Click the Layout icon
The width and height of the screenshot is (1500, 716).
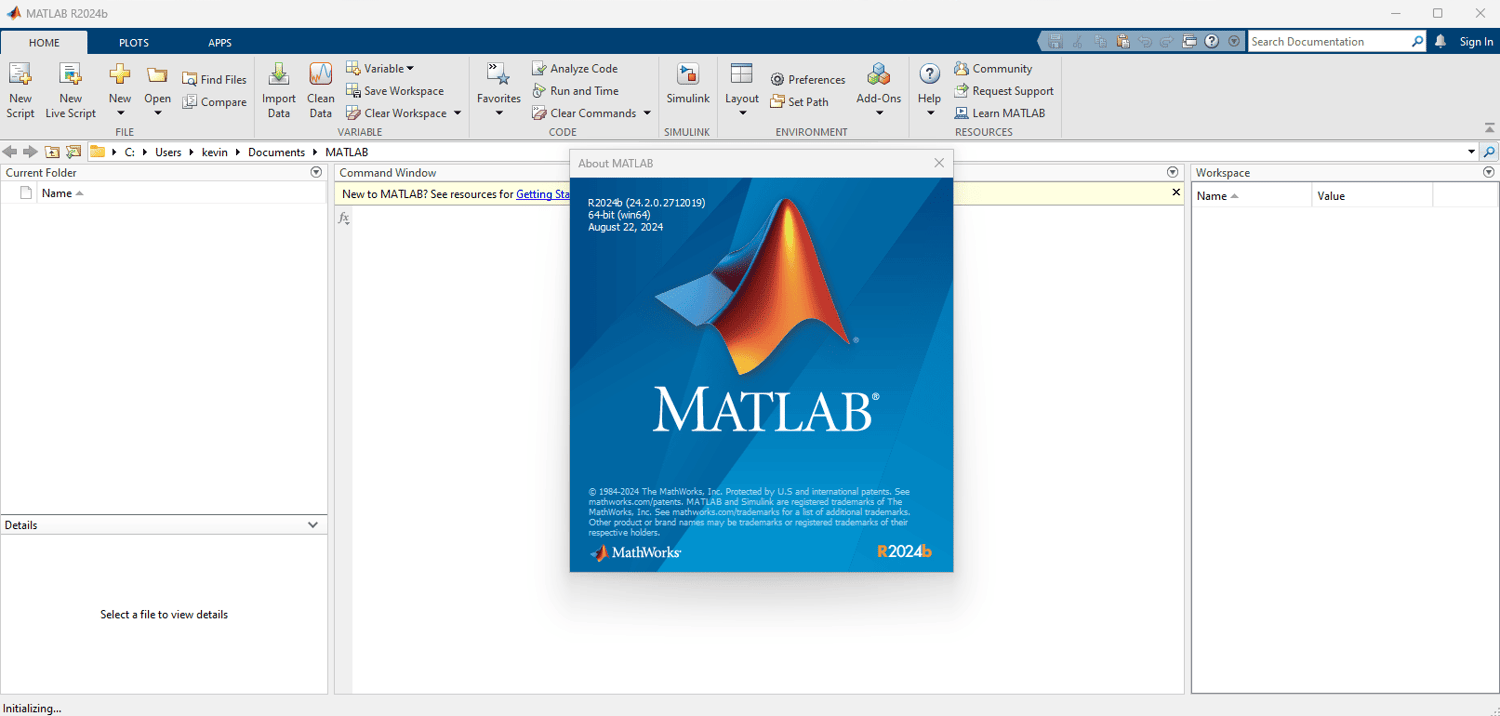pyautogui.click(x=742, y=74)
